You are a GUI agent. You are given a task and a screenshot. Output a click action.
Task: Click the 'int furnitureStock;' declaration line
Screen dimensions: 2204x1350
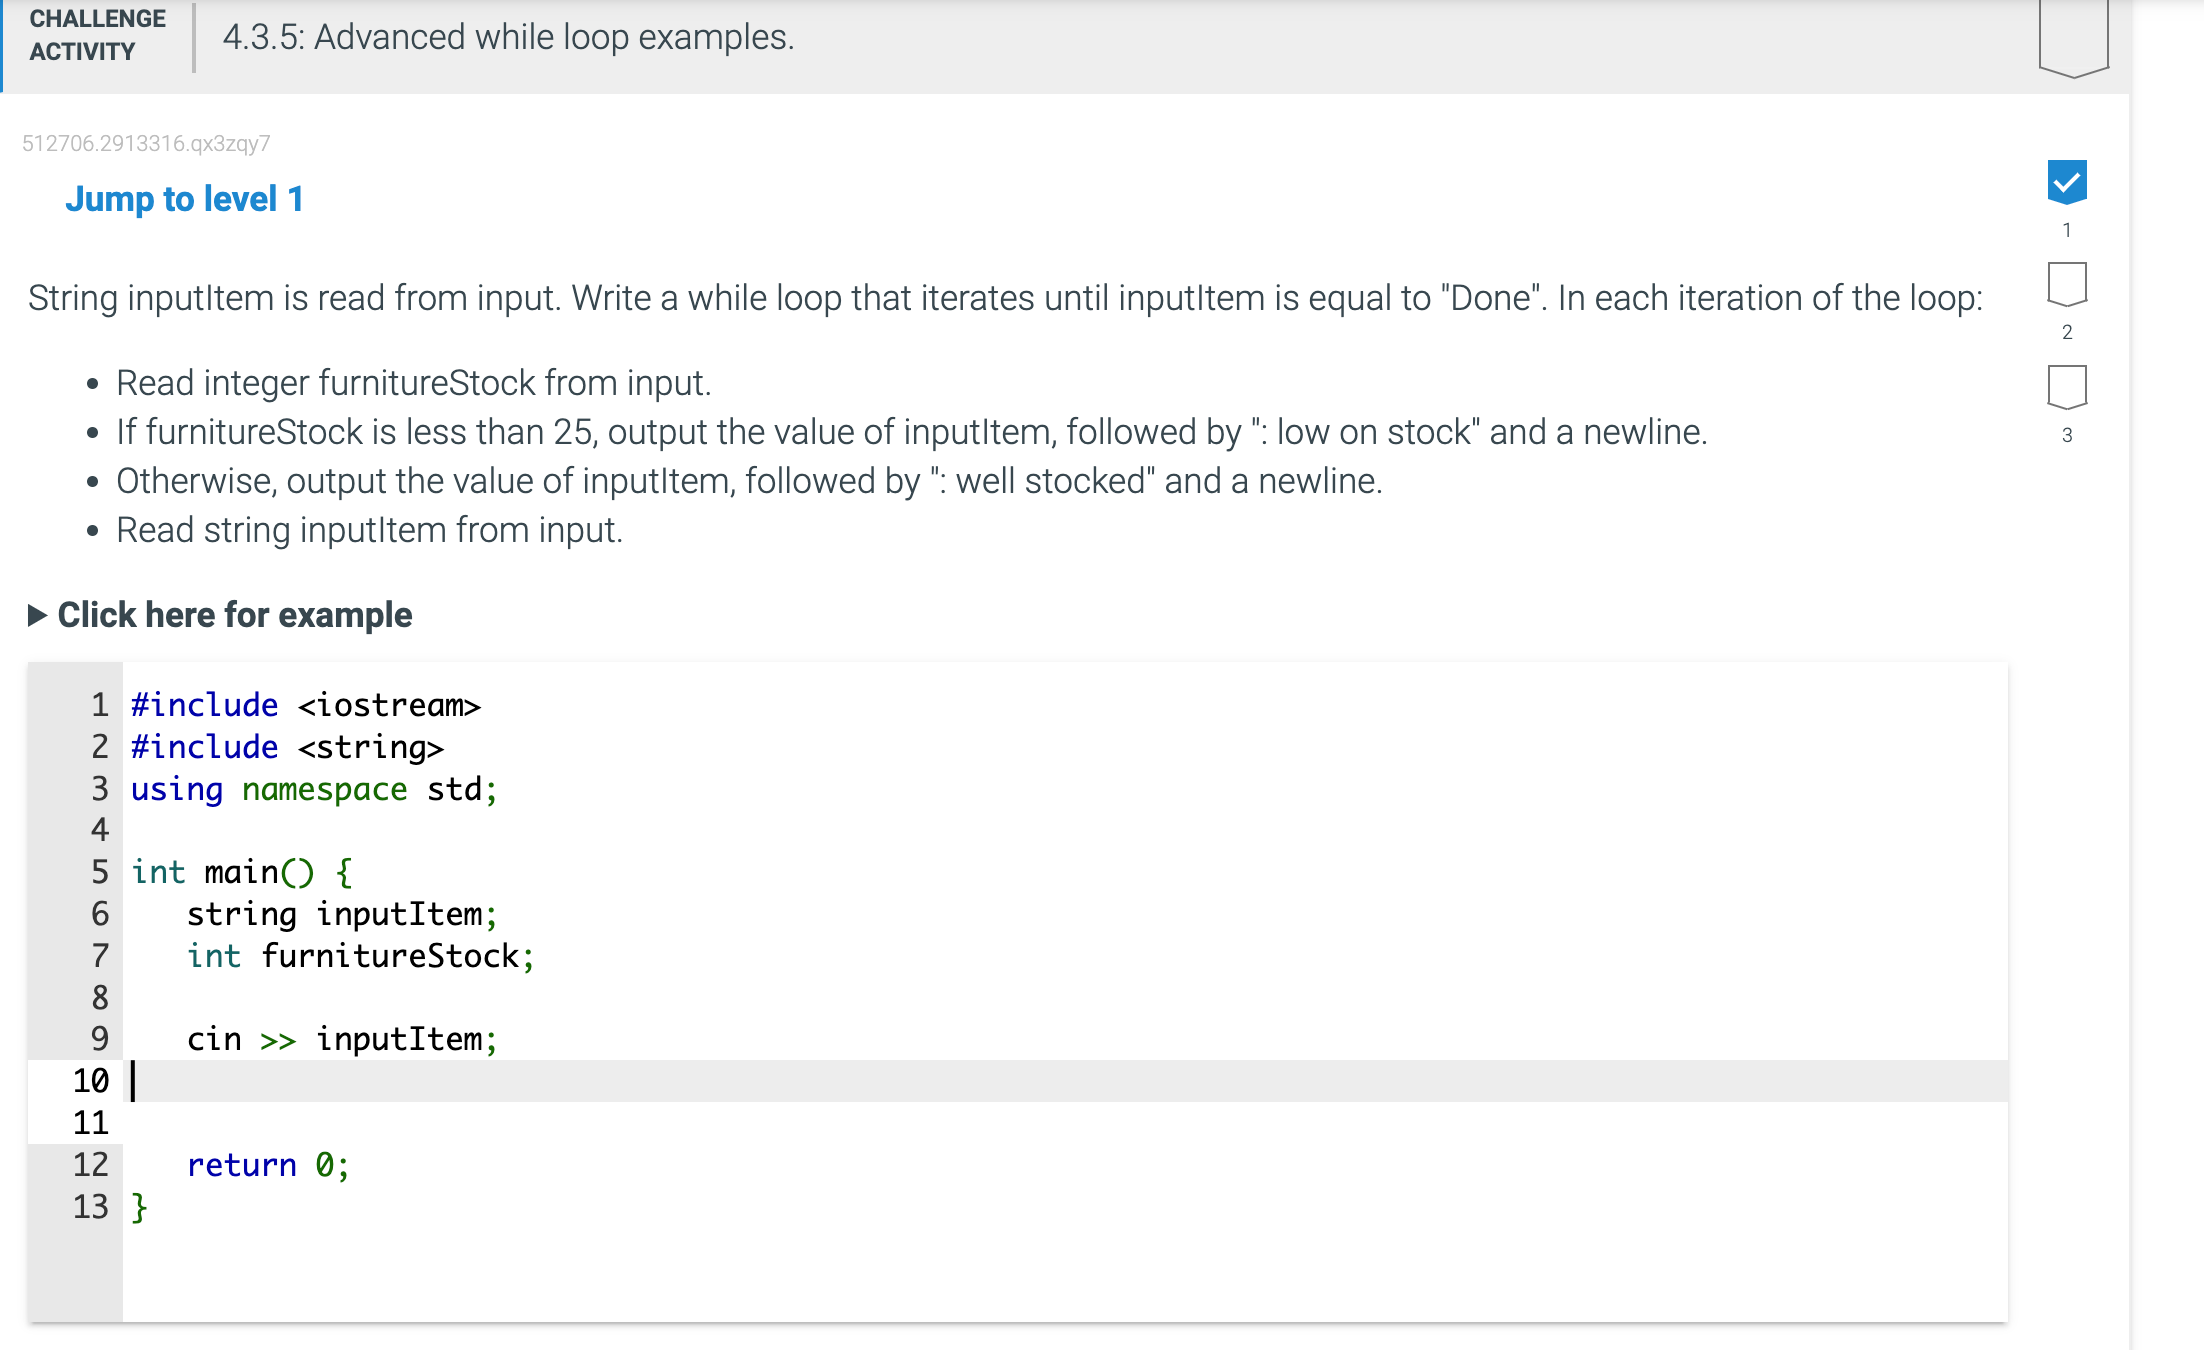[361, 956]
